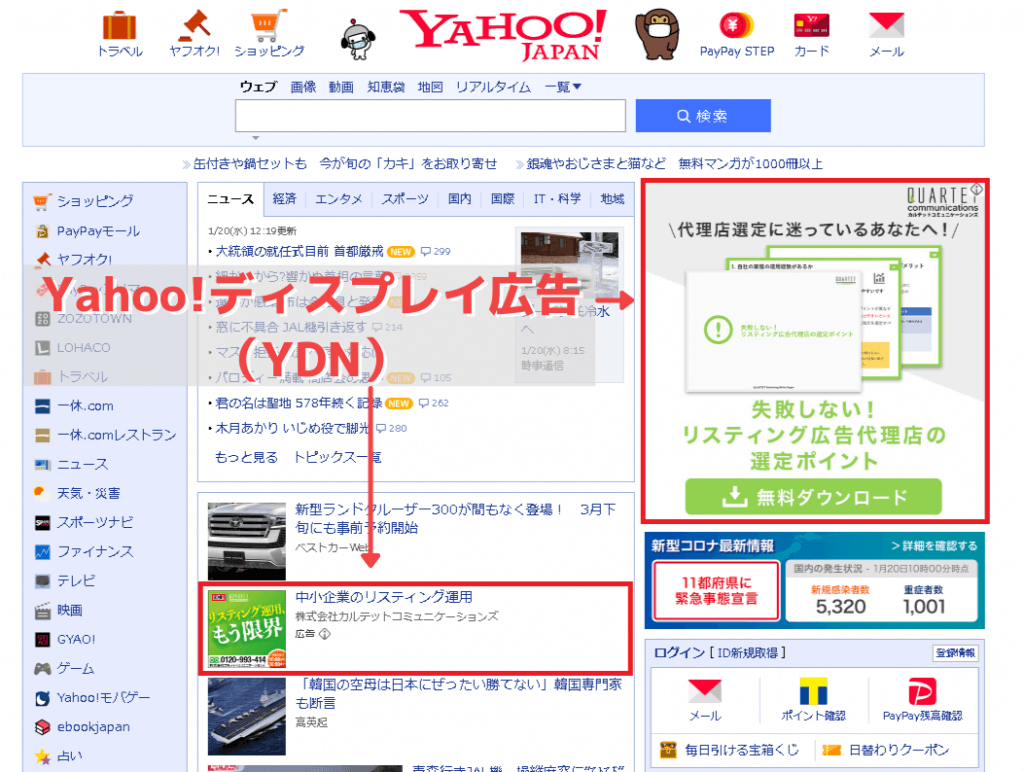The width and height of the screenshot is (1024, 772).
Task: Switch to the スポーツ news tab
Action: pos(405,199)
